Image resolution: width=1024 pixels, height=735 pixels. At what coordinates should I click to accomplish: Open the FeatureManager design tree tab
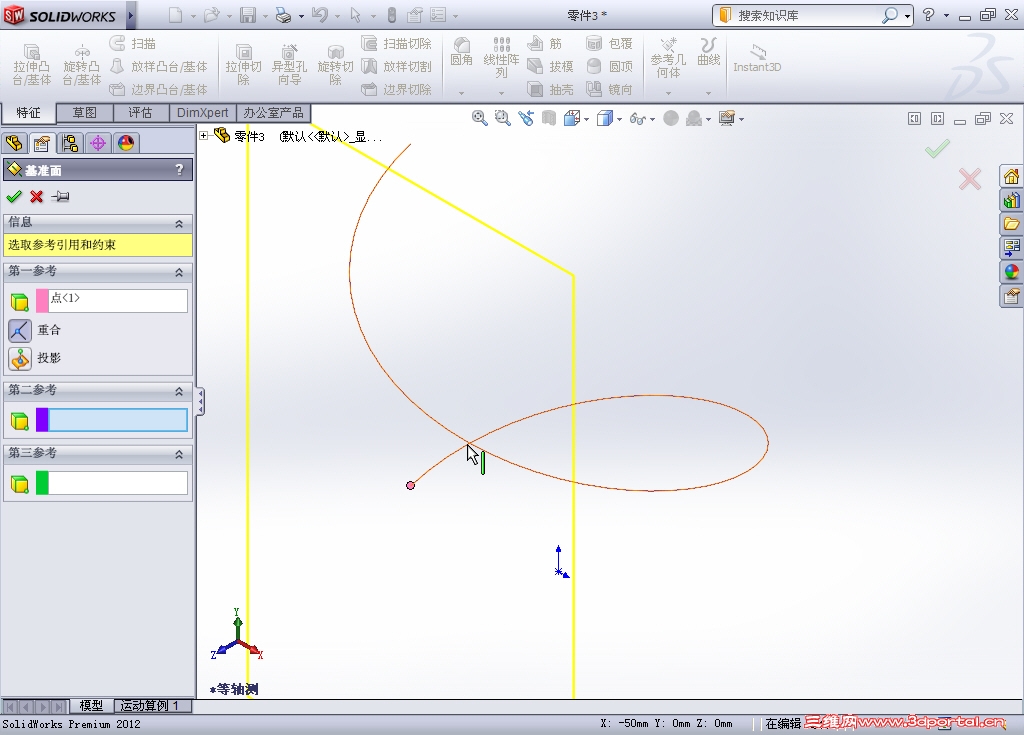pyautogui.click(x=14, y=142)
